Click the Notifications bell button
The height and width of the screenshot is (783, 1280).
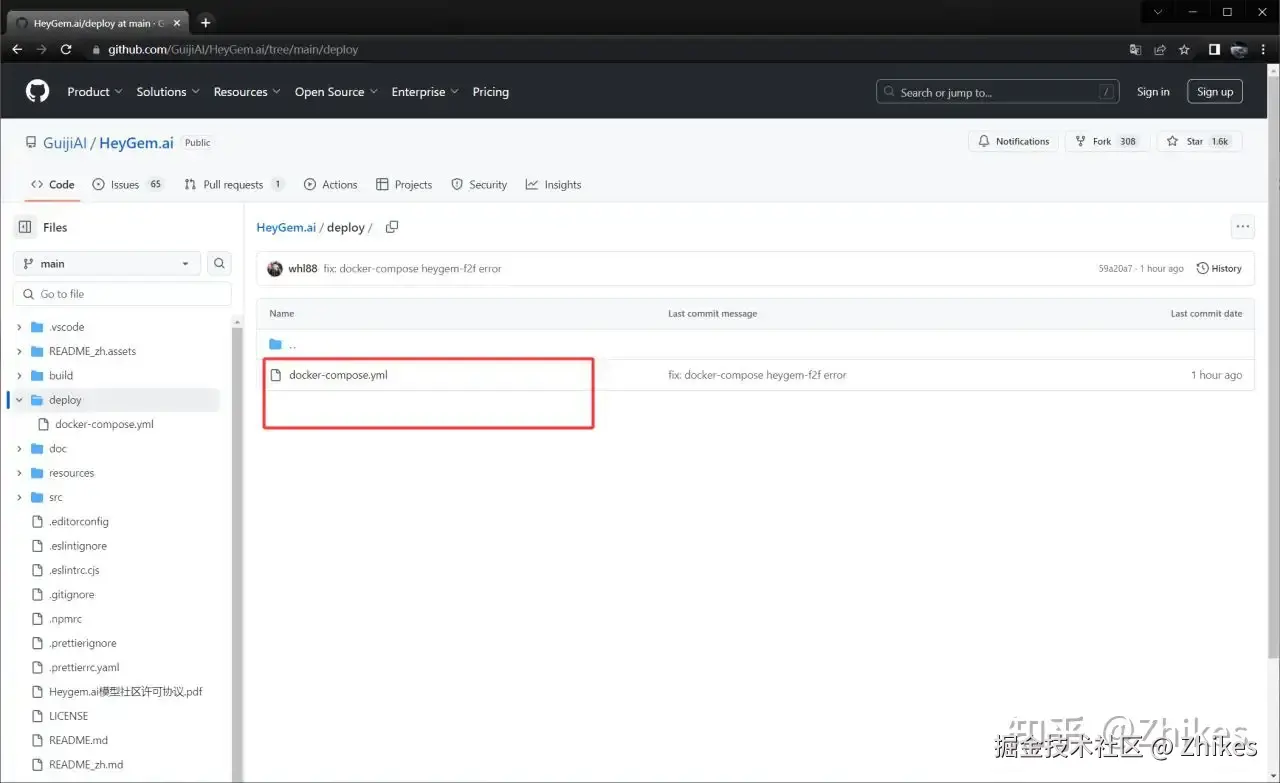pos(1014,141)
